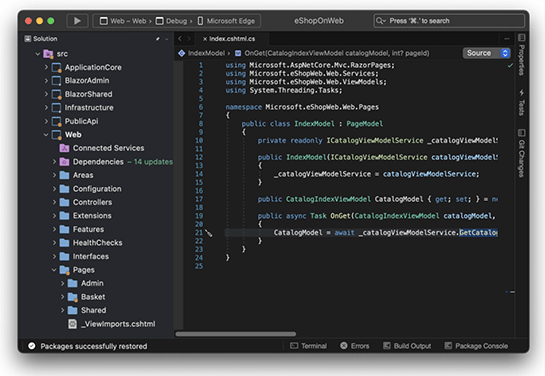
Task: Select the Basket folder icon
Action: [x=73, y=297]
